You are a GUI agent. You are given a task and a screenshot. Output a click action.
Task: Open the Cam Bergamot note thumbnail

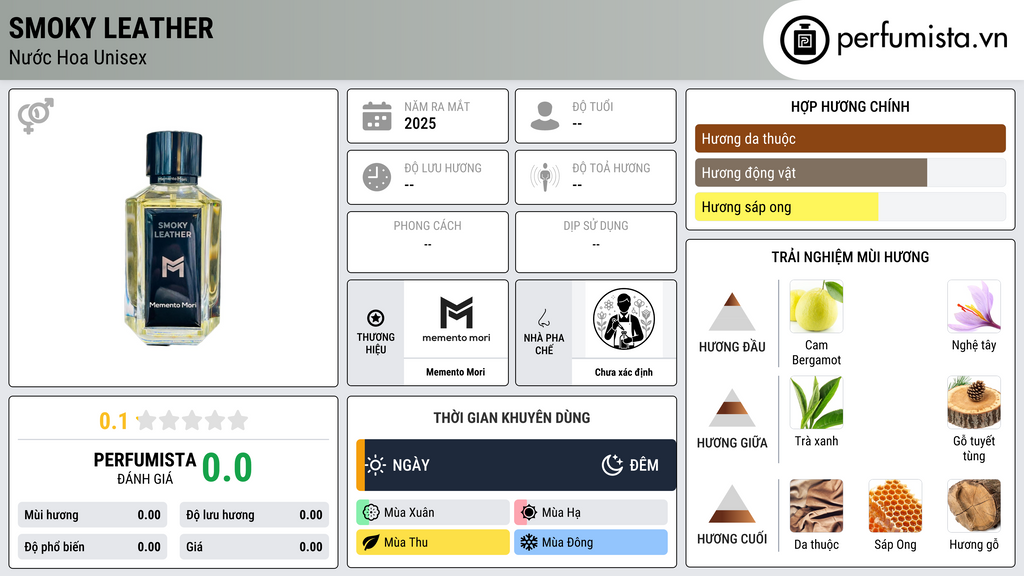click(x=816, y=306)
